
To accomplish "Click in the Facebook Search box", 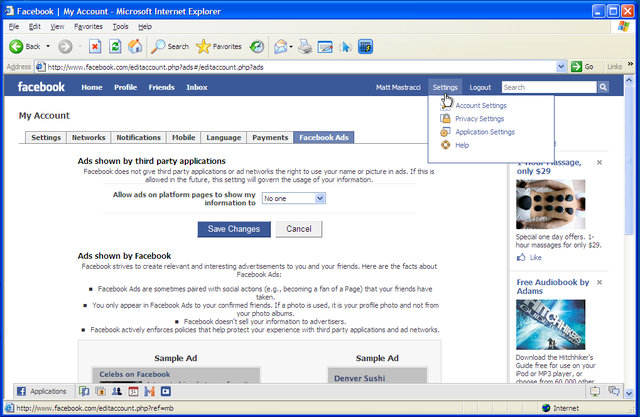I will coord(549,87).
